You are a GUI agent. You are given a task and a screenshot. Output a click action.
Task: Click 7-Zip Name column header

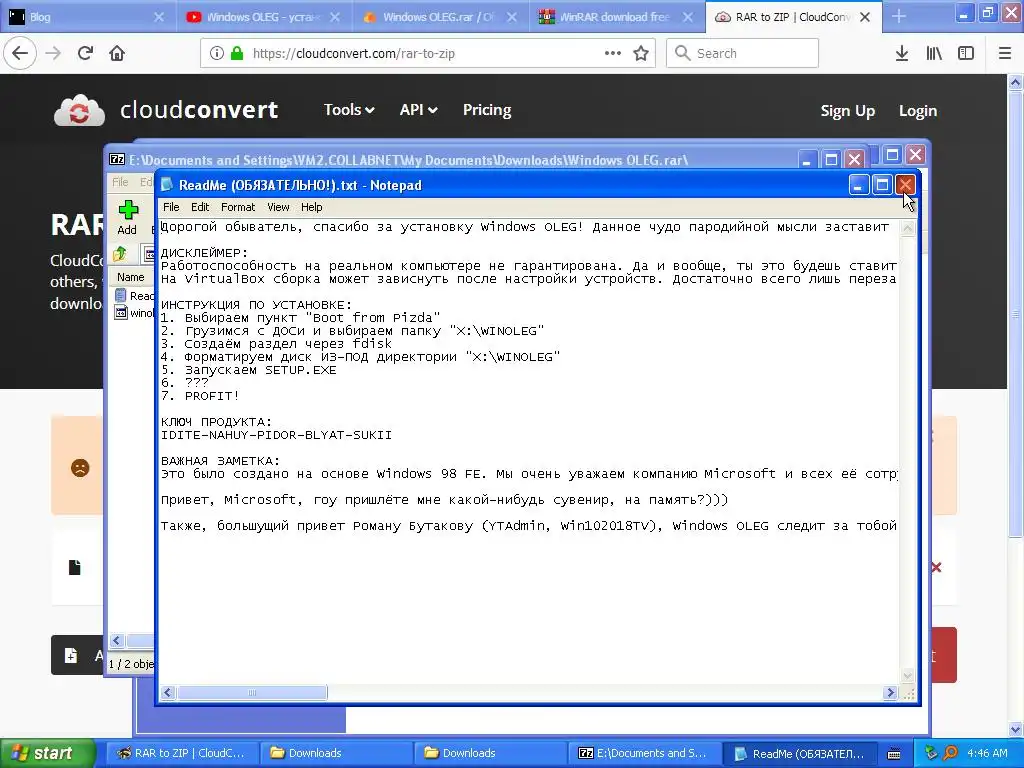[x=131, y=277]
